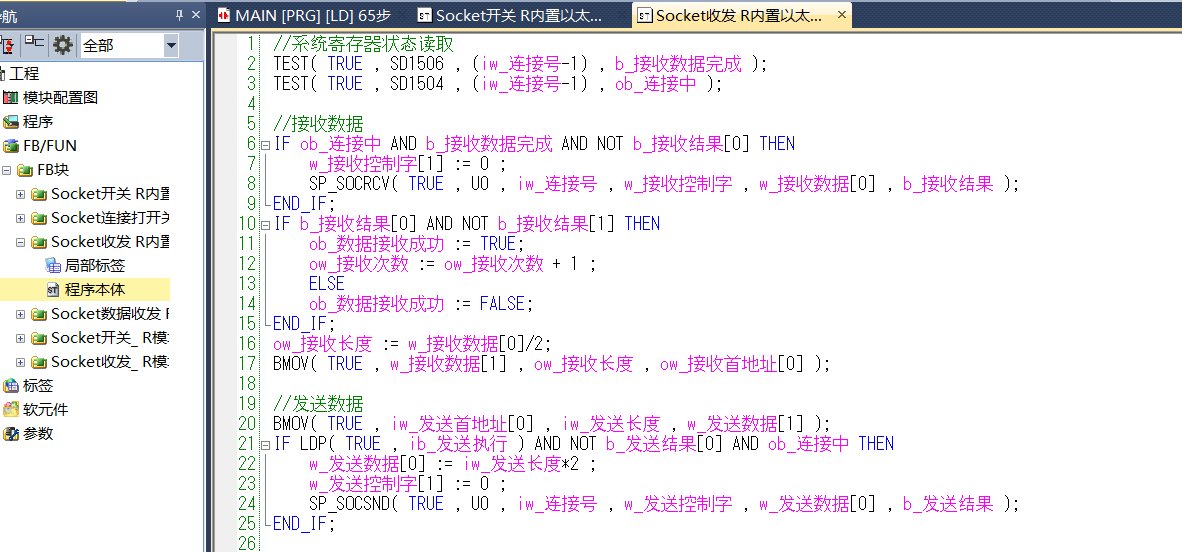Click the gear options icon in navigation toolbar
This screenshot has height=552, width=1182.
point(63,45)
